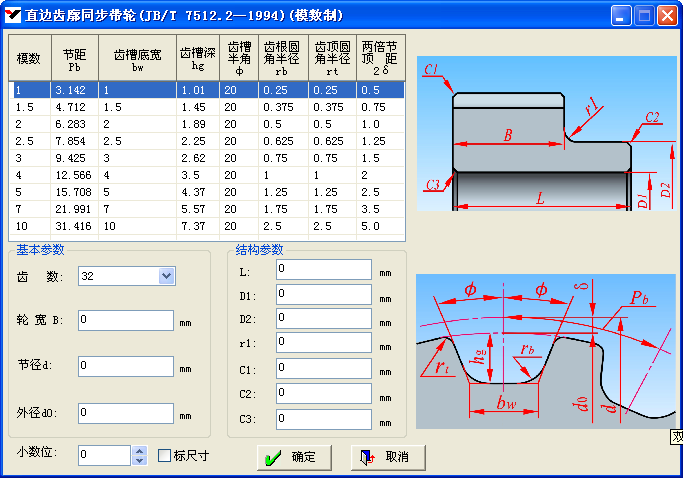The height and width of the screenshot is (478, 683).
Task: Toggle the 标尺寸 checkbox
Action: click(x=166, y=456)
